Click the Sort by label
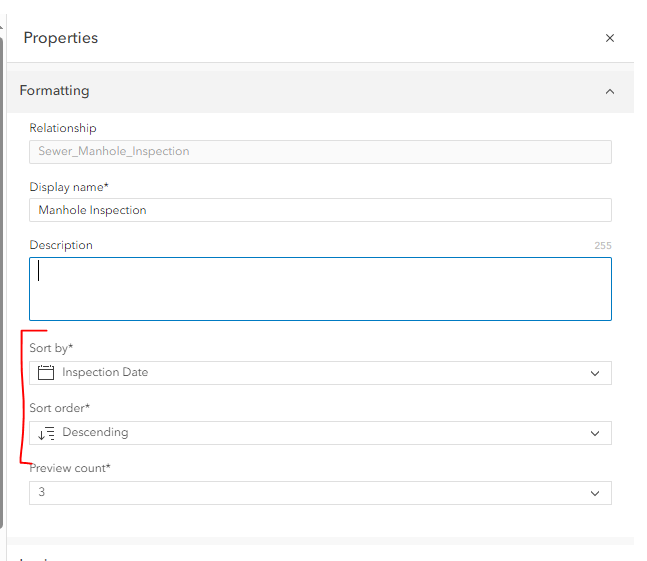Screen dimensions: 647x561 (x=51, y=348)
